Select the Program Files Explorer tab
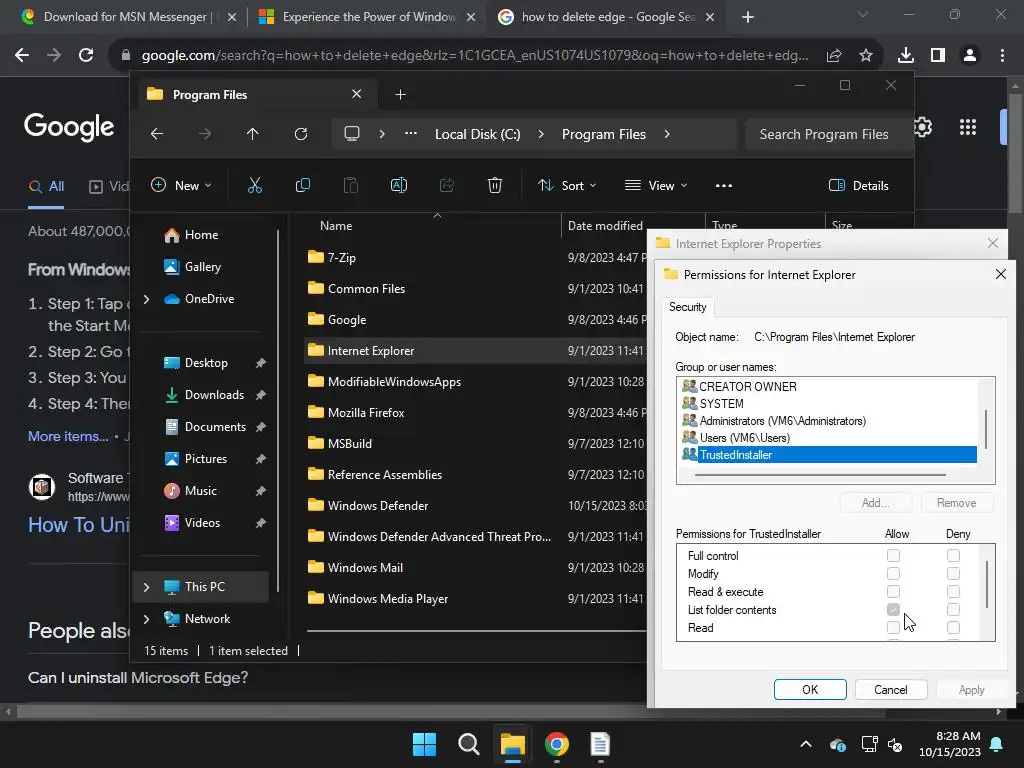The width and height of the screenshot is (1024, 768). [x=255, y=95]
